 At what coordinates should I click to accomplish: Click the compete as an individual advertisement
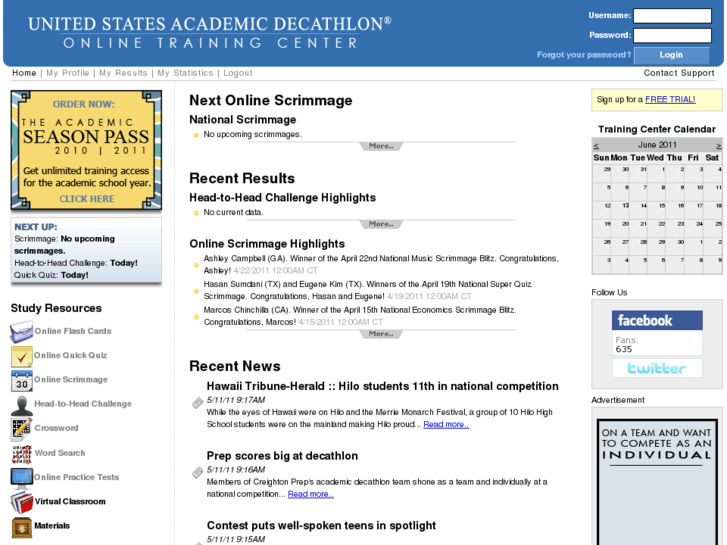click(657, 481)
